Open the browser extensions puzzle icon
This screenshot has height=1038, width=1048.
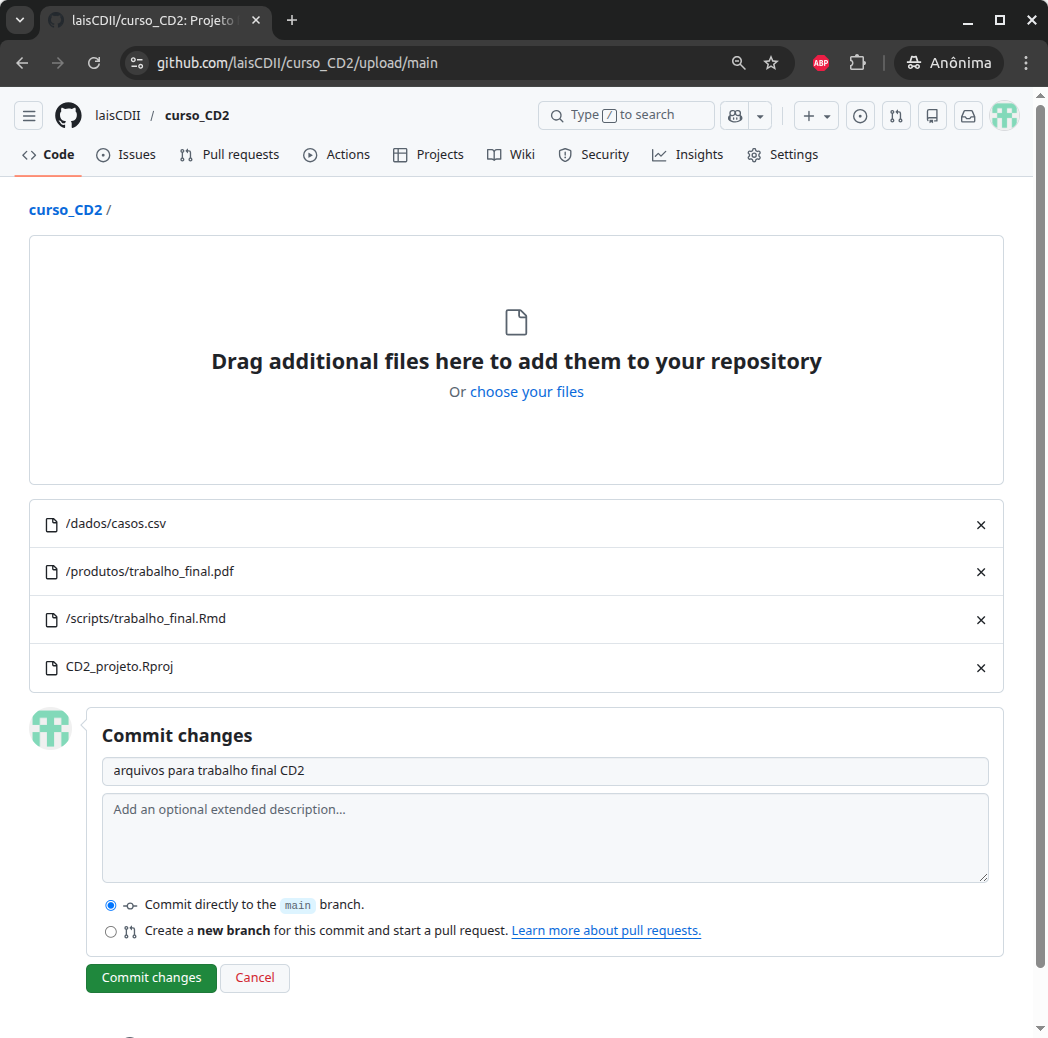click(857, 63)
